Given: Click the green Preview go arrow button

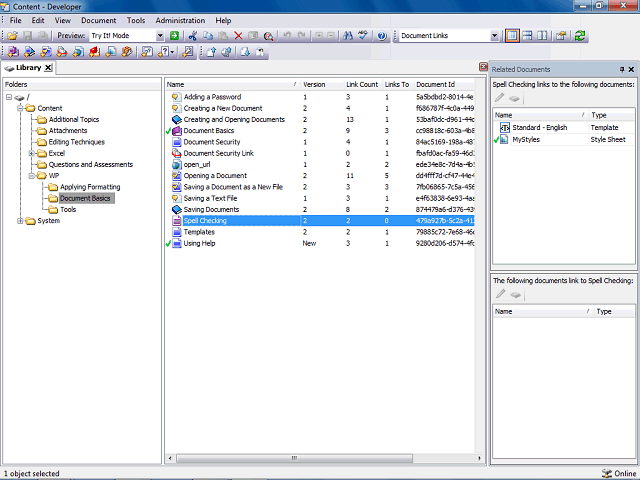Looking at the screenshot, I should click(174, 36).
